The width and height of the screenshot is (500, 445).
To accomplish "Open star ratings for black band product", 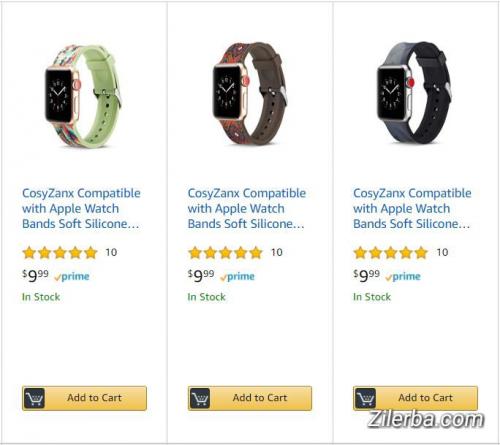I will [391, 253].
